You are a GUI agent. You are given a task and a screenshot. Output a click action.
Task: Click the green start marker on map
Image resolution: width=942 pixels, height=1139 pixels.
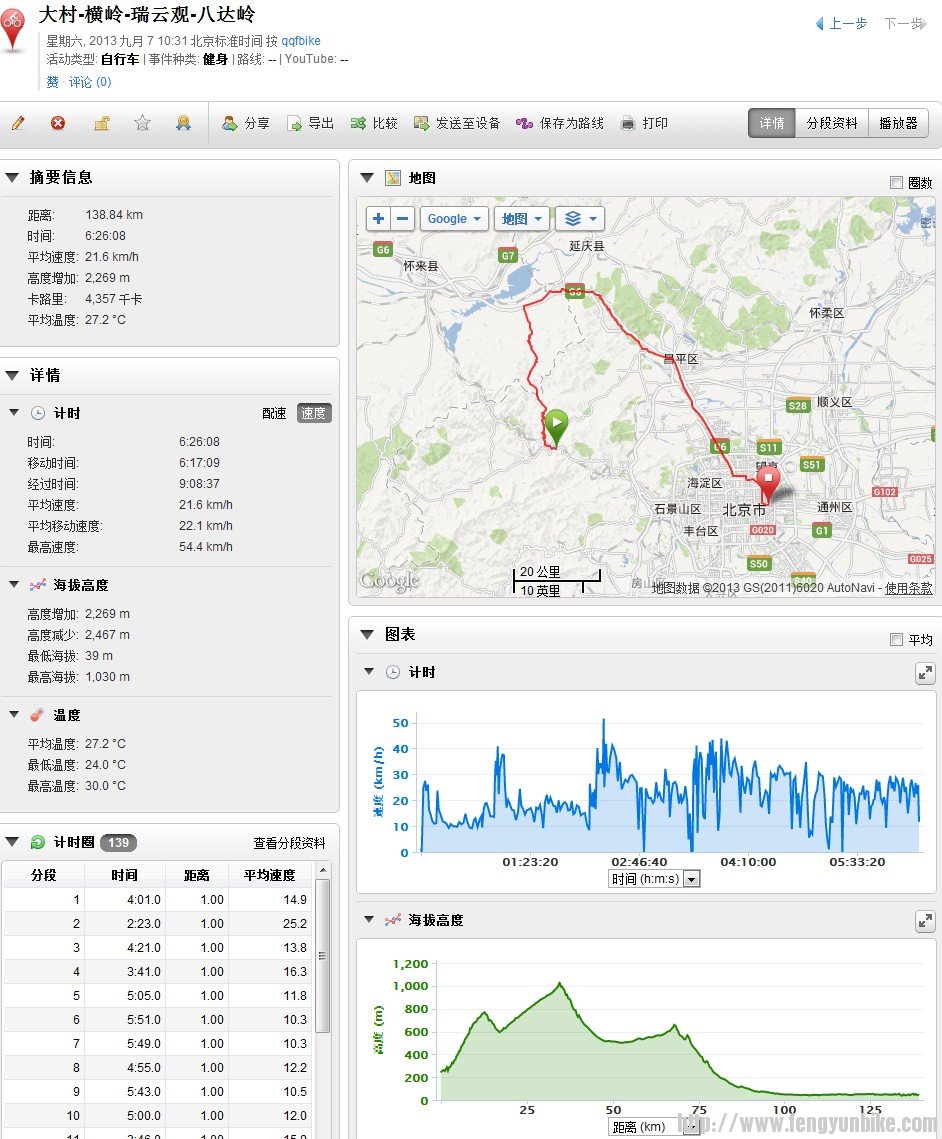555,426
